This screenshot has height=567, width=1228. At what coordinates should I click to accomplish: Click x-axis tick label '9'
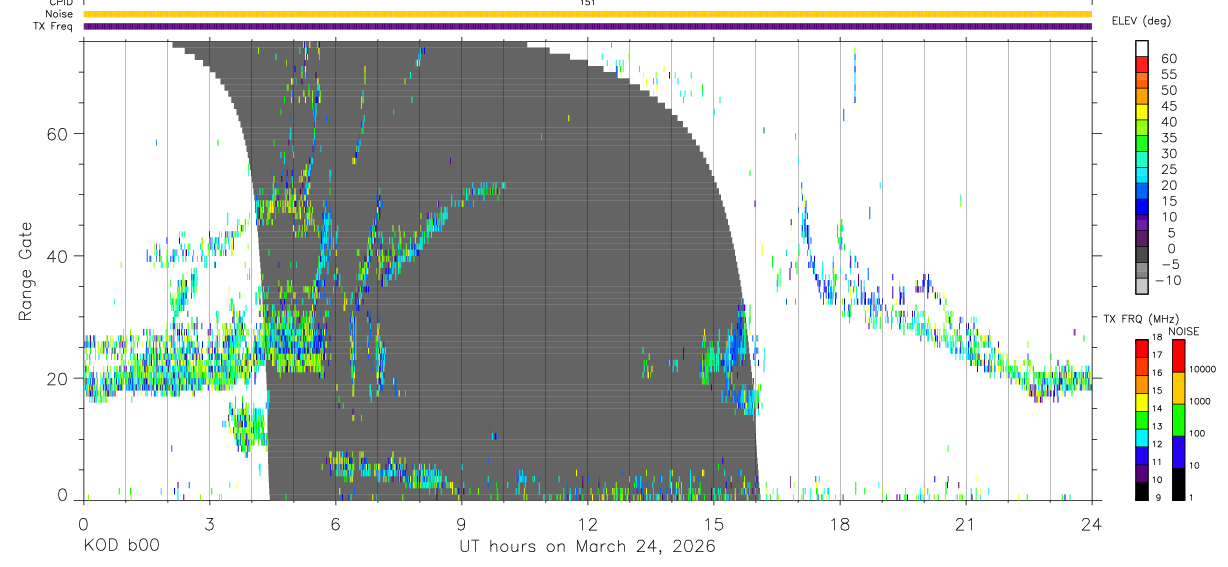coord(461,524)
